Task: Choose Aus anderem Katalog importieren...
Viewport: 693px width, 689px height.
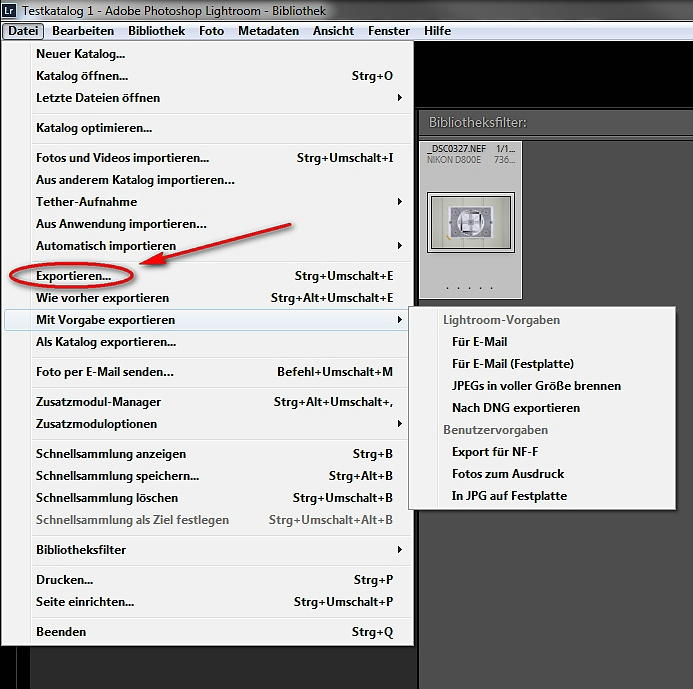Action: click(x=207, y=180)
